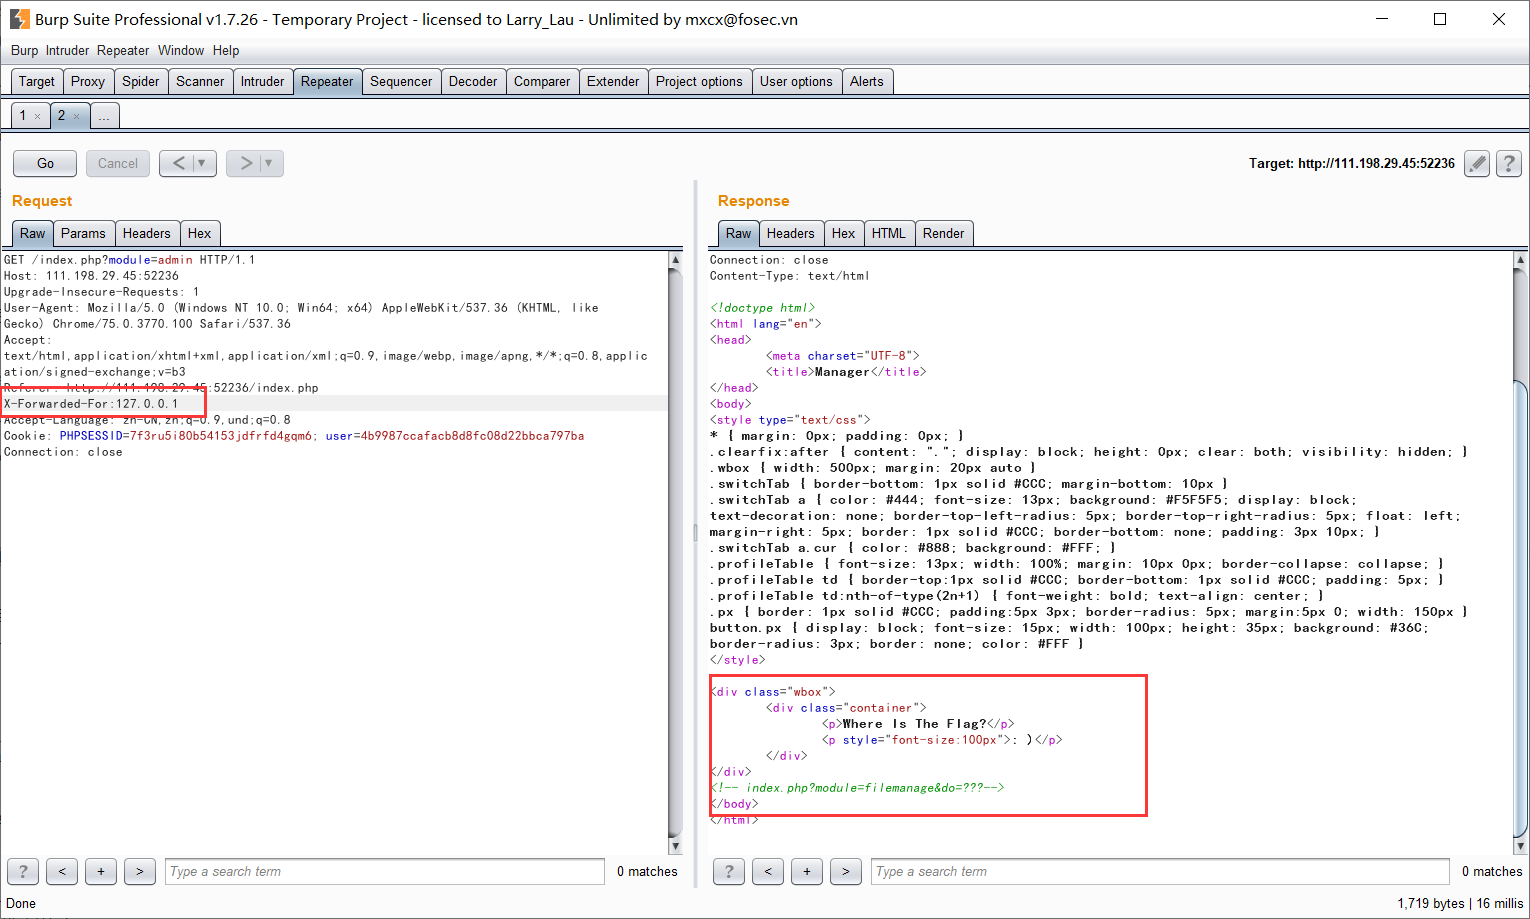Click response search plus options button
1530x919 pixels.
click(x=807, y=871)
